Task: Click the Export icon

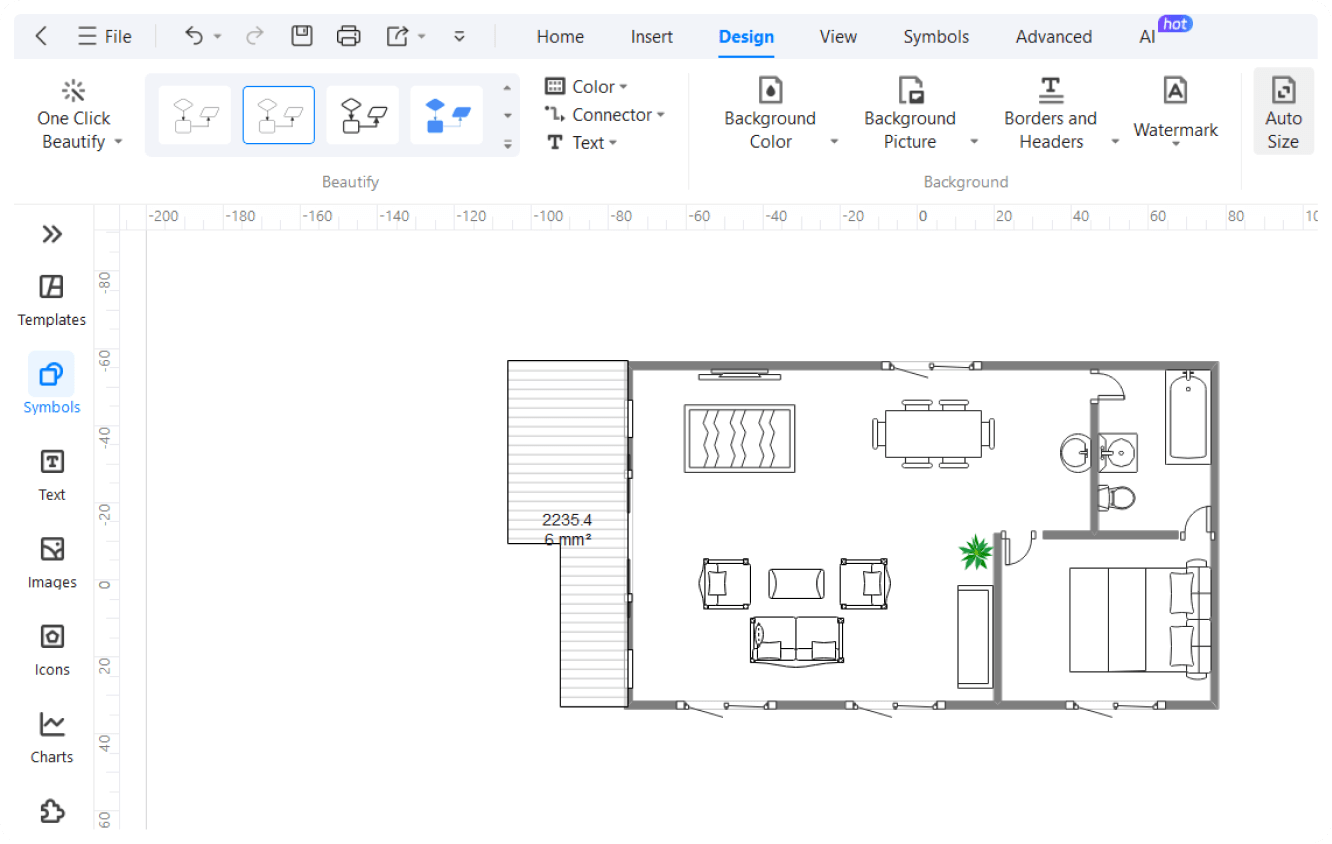Action: 397,36
